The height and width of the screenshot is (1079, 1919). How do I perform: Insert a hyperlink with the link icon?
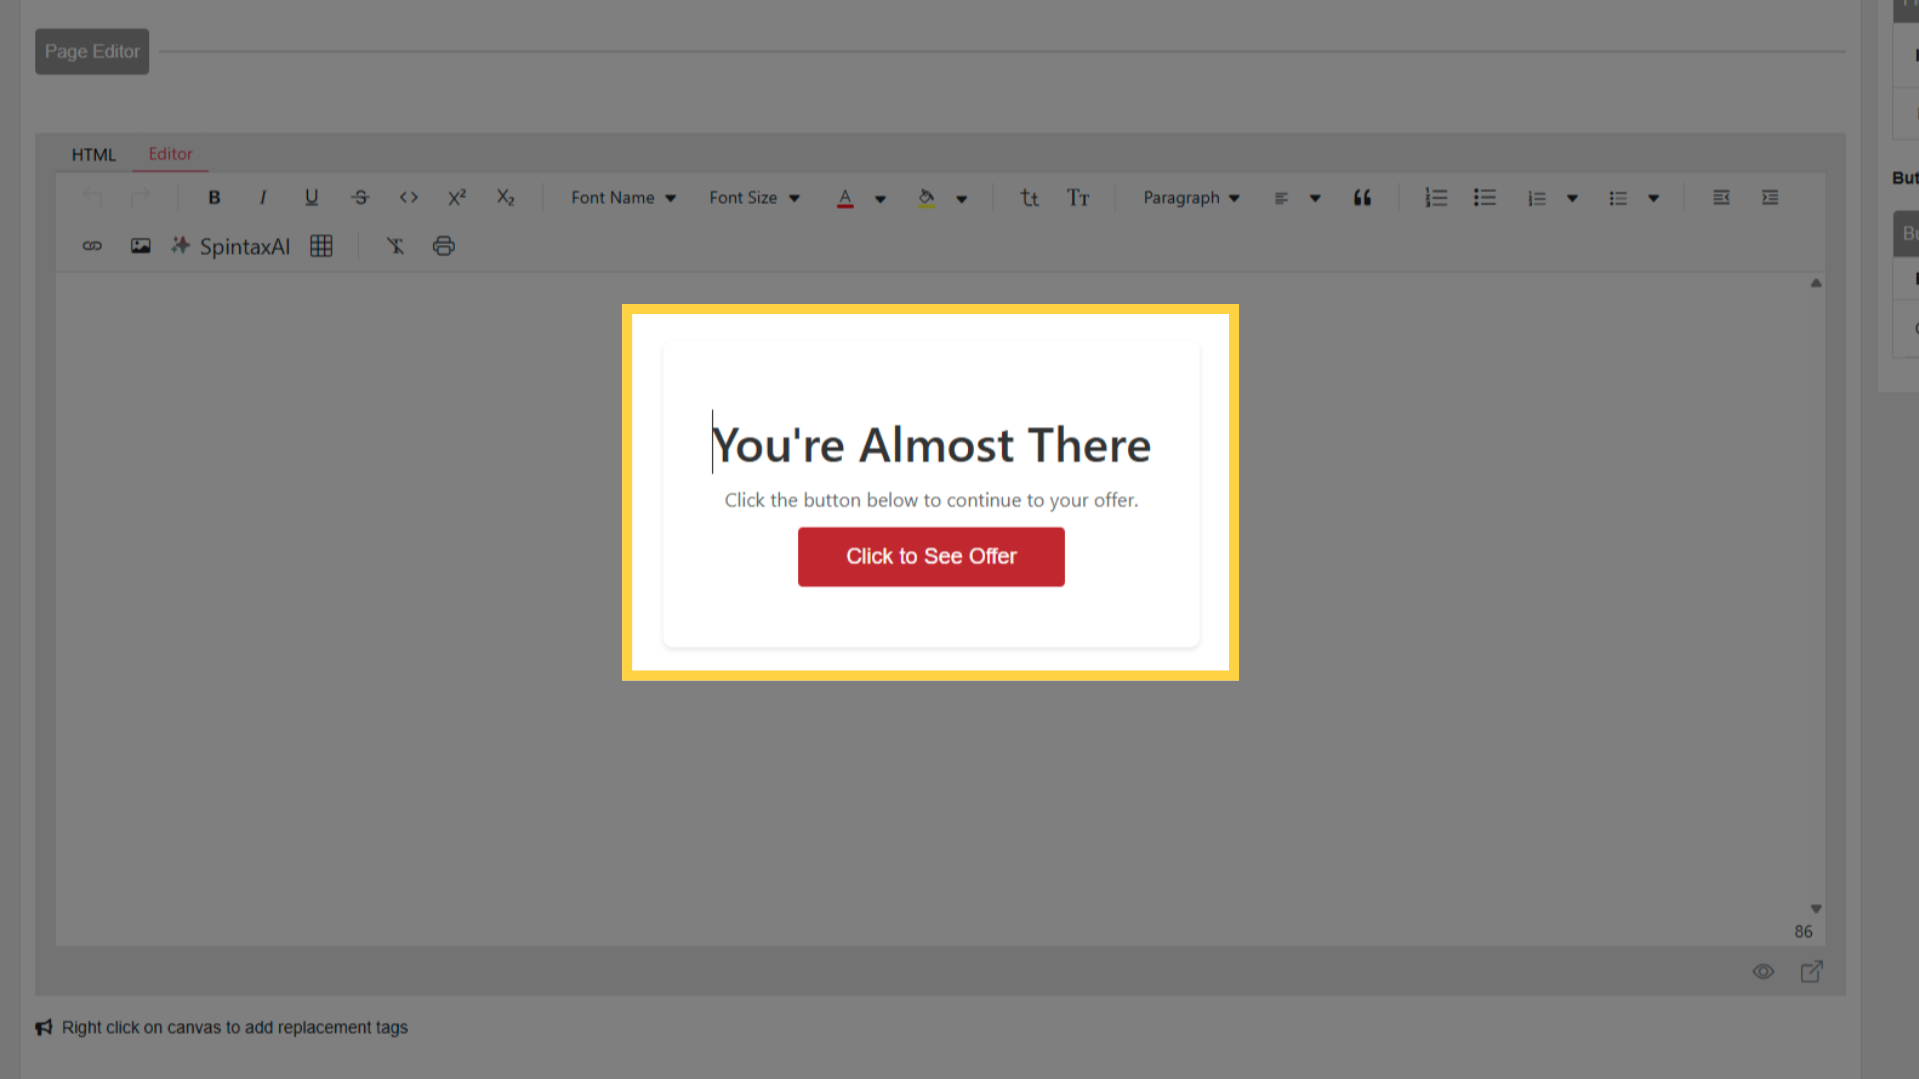coord(92,246)
